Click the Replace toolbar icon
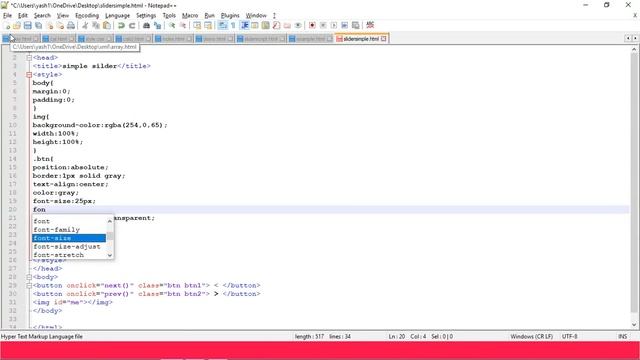 tap(157, 25)
